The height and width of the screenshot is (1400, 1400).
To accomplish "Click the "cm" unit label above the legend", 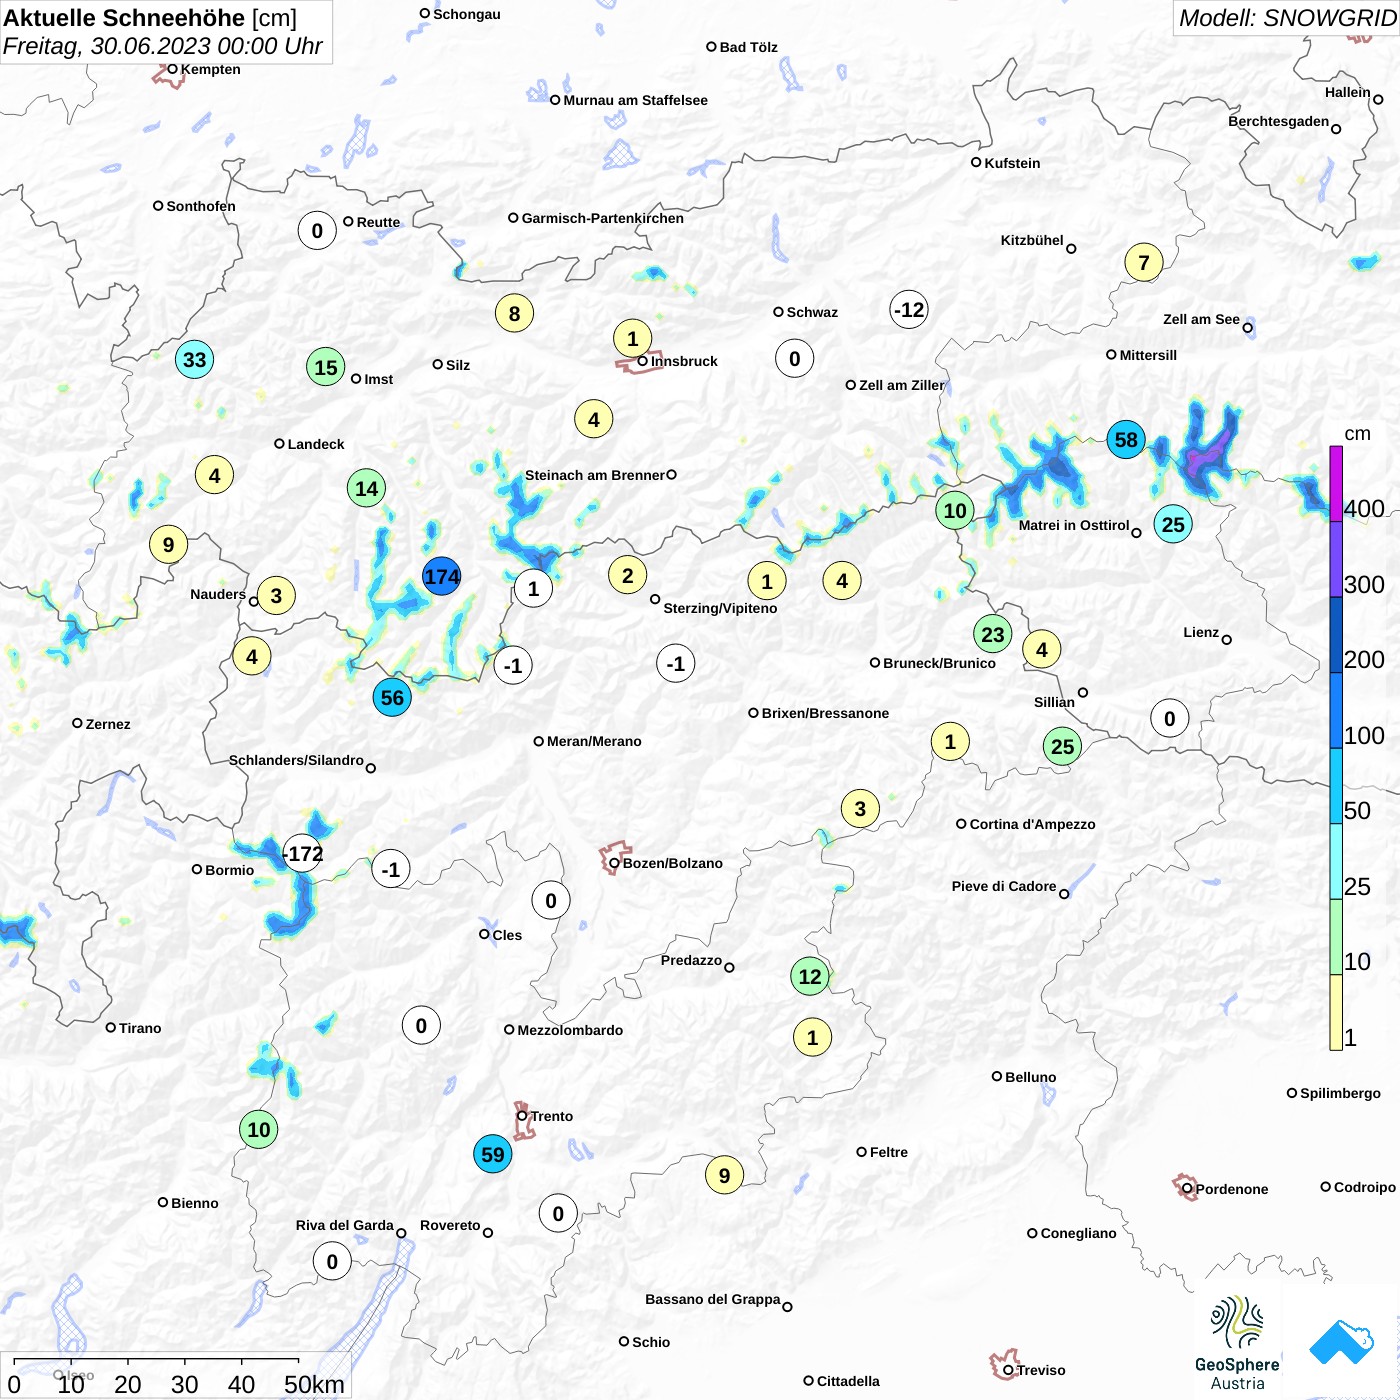I will click(x=1357, y=433).
